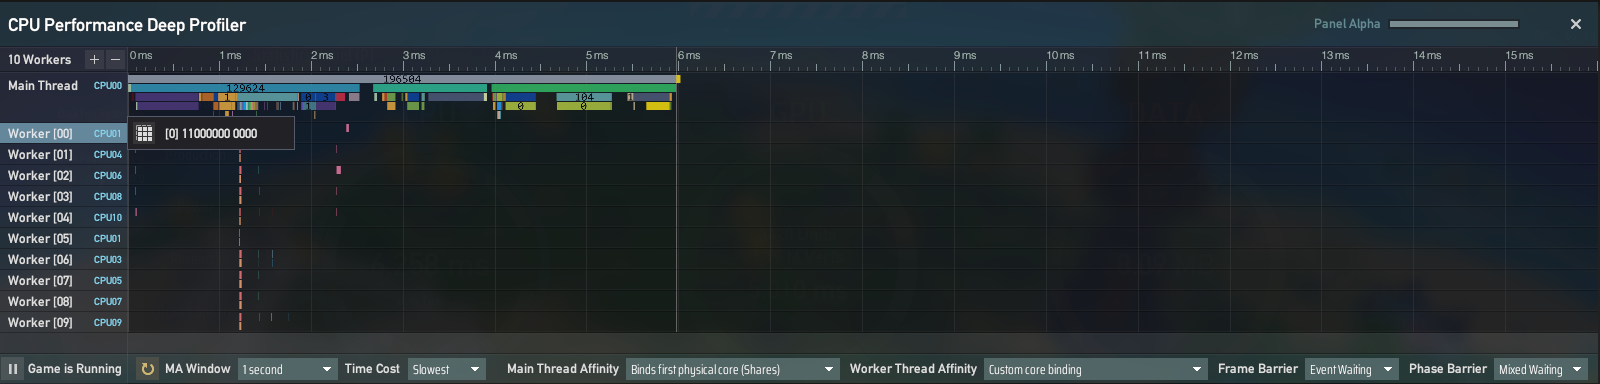1600x384 pixels.
Task: Select the Worker [08] row
Action: pyautogui.click(x=64, y=301)
